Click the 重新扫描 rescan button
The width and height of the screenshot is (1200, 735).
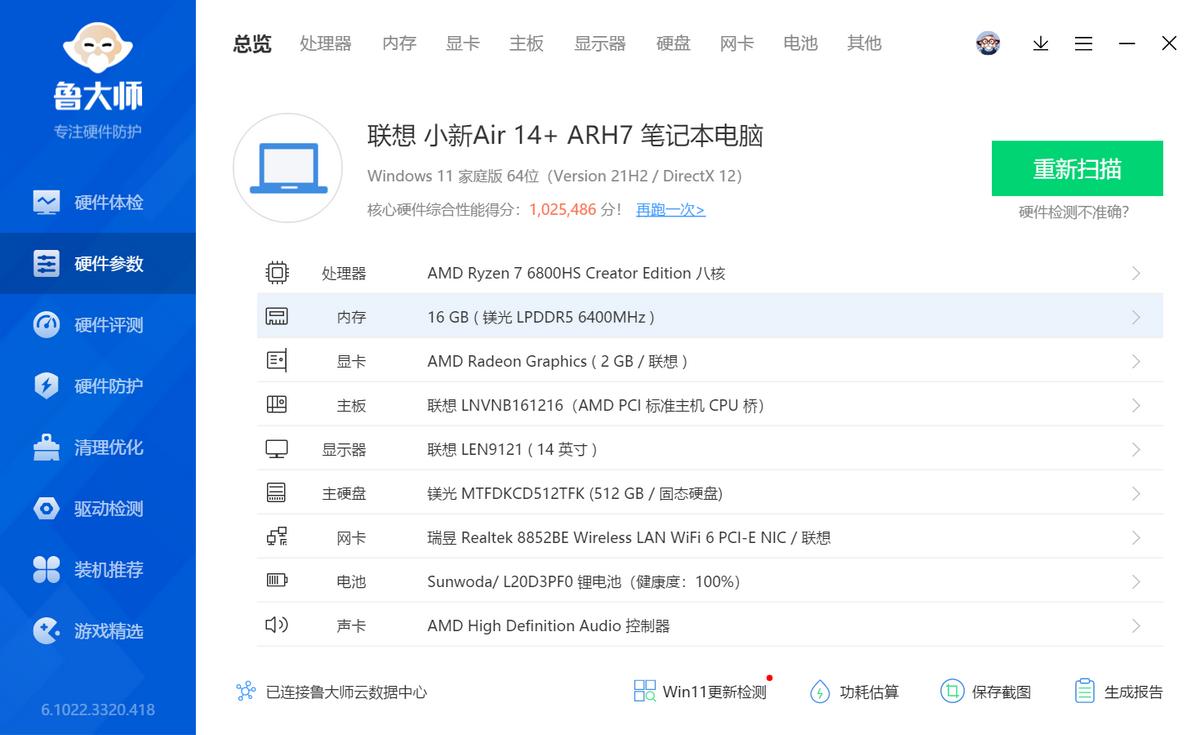[1077, 169]
